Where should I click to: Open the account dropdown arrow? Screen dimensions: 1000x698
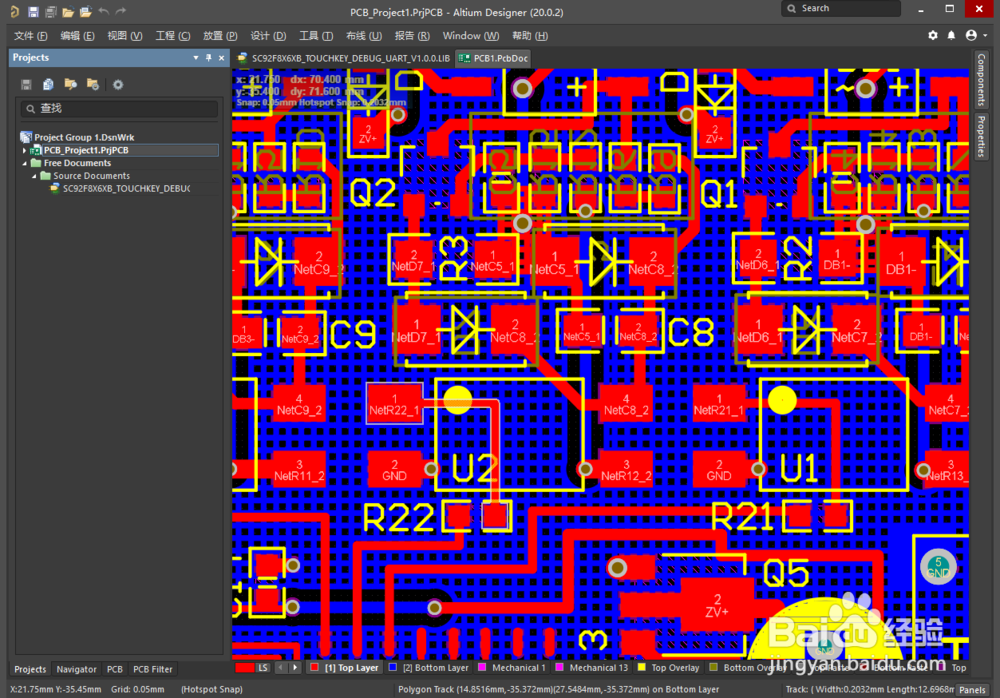pos(985,35)
